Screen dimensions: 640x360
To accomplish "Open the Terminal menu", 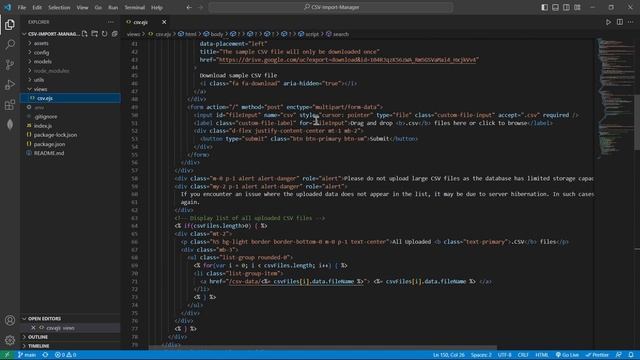I will click(x=135, y=7).
